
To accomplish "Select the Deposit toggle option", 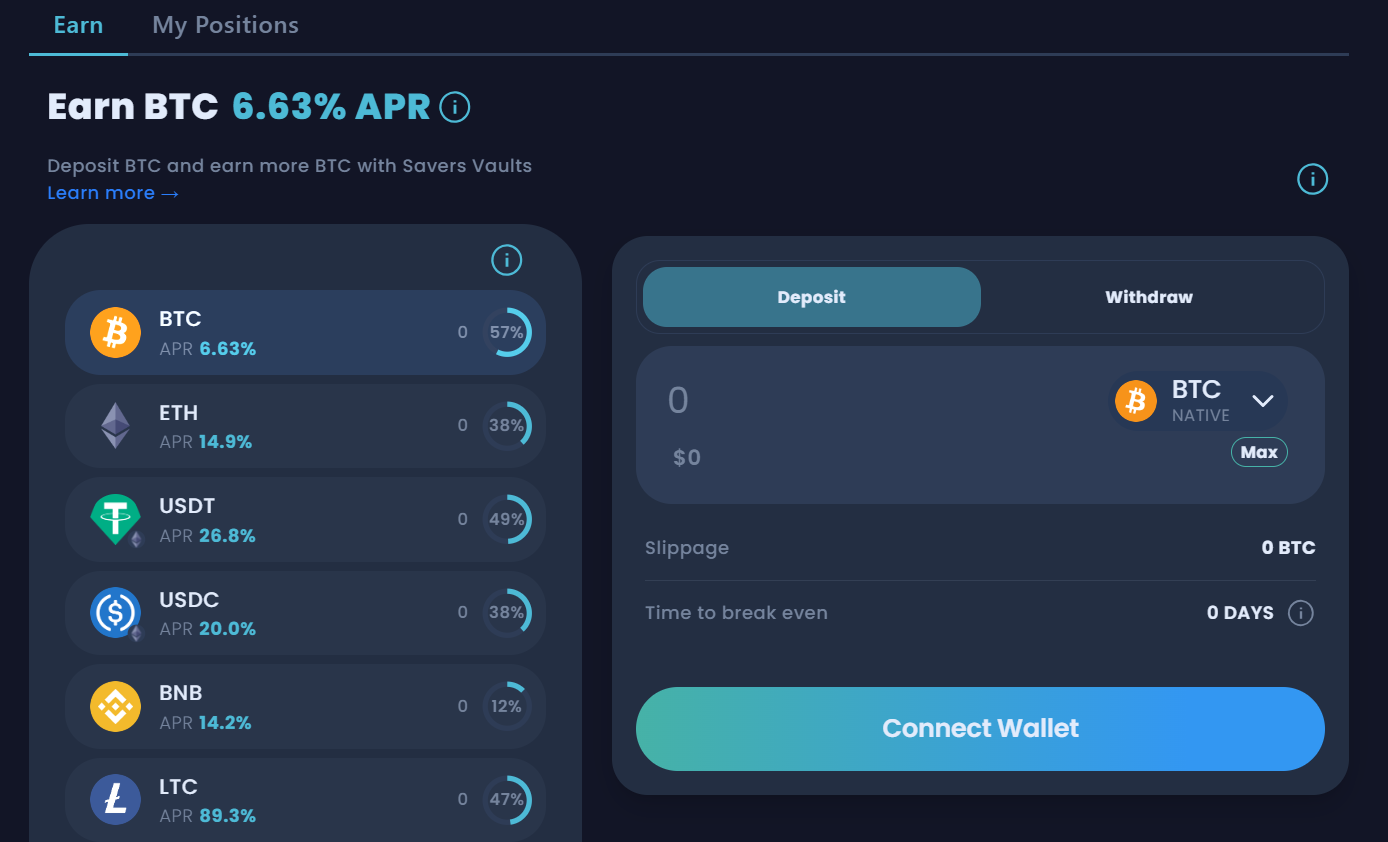I will point(811,297).
